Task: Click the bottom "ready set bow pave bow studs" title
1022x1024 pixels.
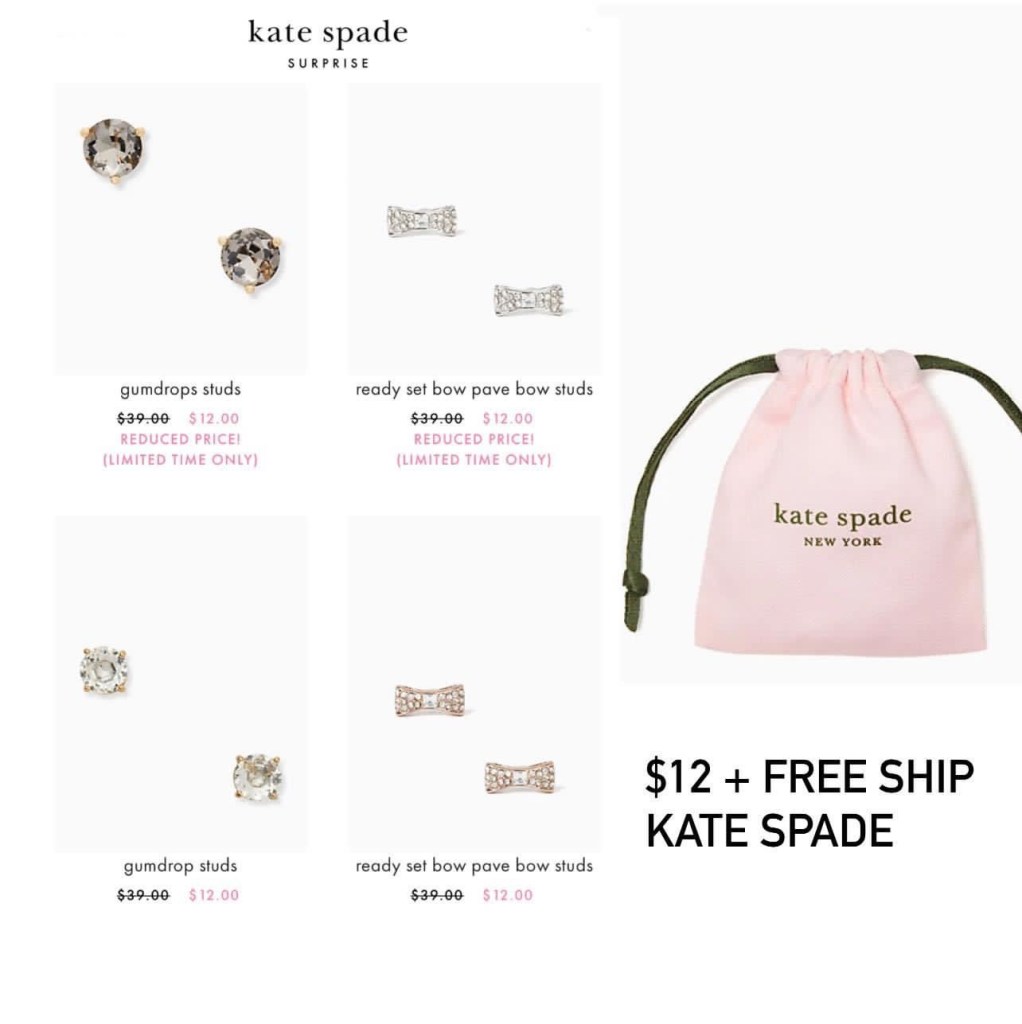Action: click(474, 866)
